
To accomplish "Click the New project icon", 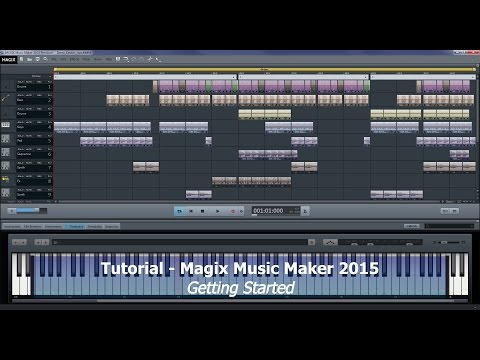I will pos(22,59).
